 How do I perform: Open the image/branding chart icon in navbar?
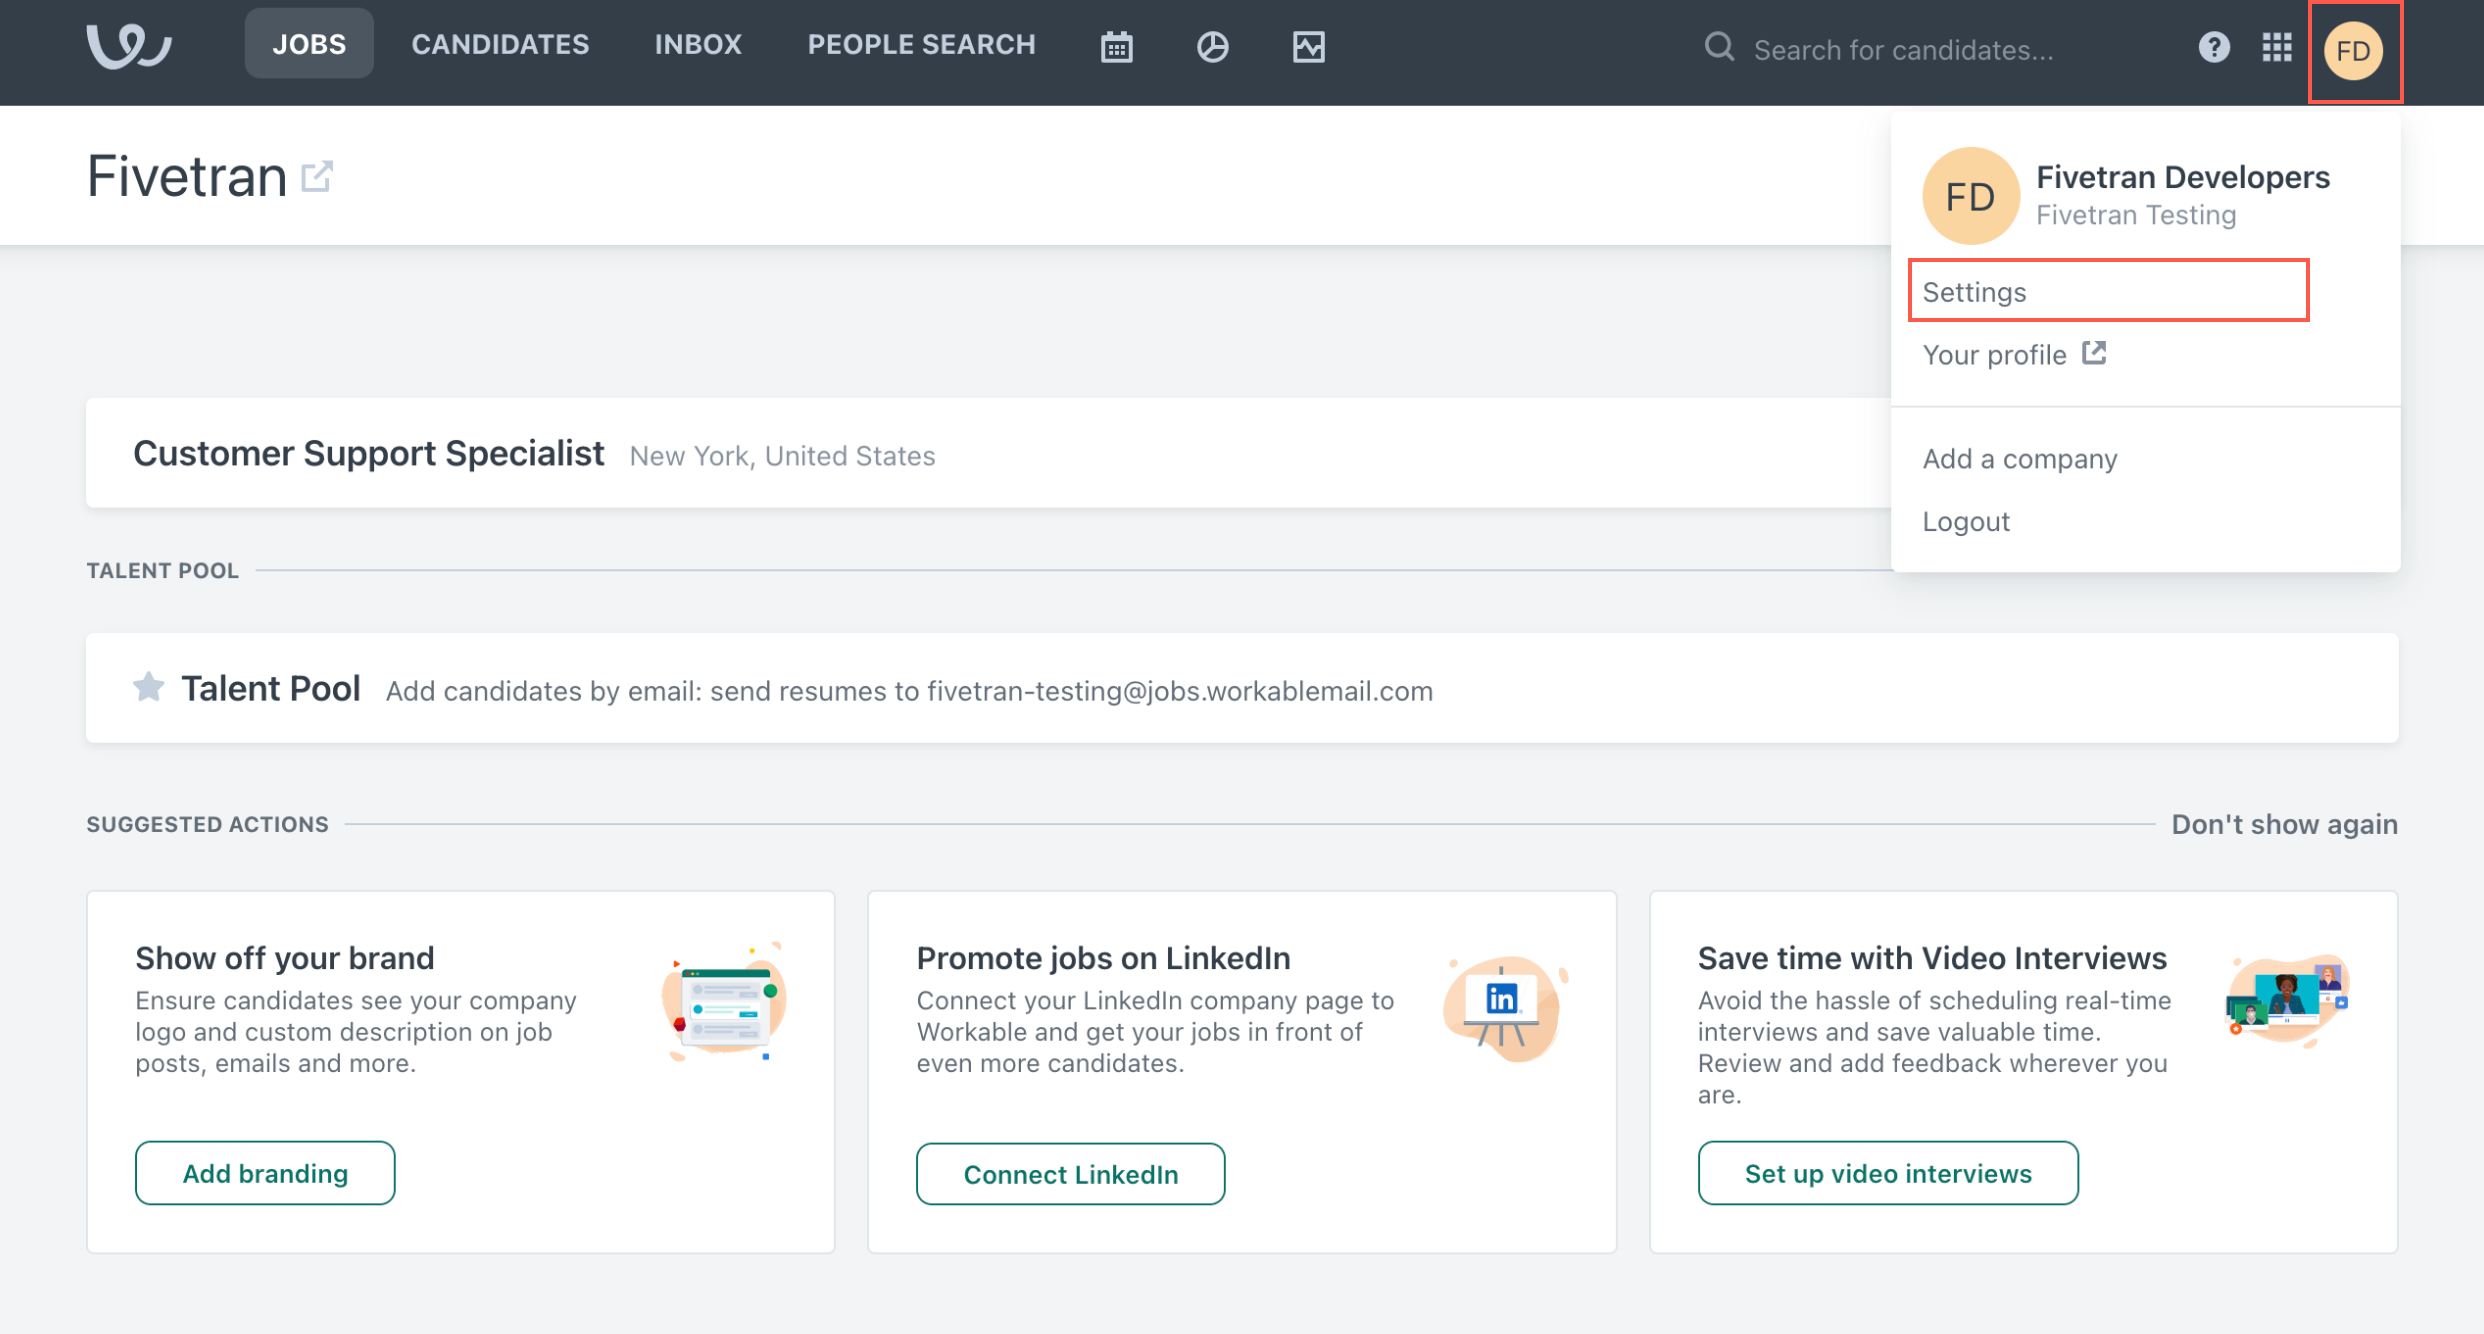click(1308, 47)
